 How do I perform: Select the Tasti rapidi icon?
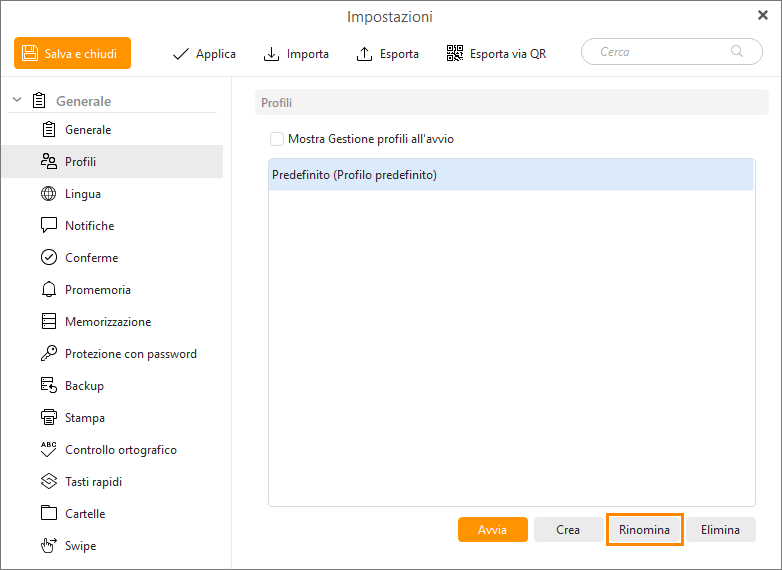[x=48, y=482]
